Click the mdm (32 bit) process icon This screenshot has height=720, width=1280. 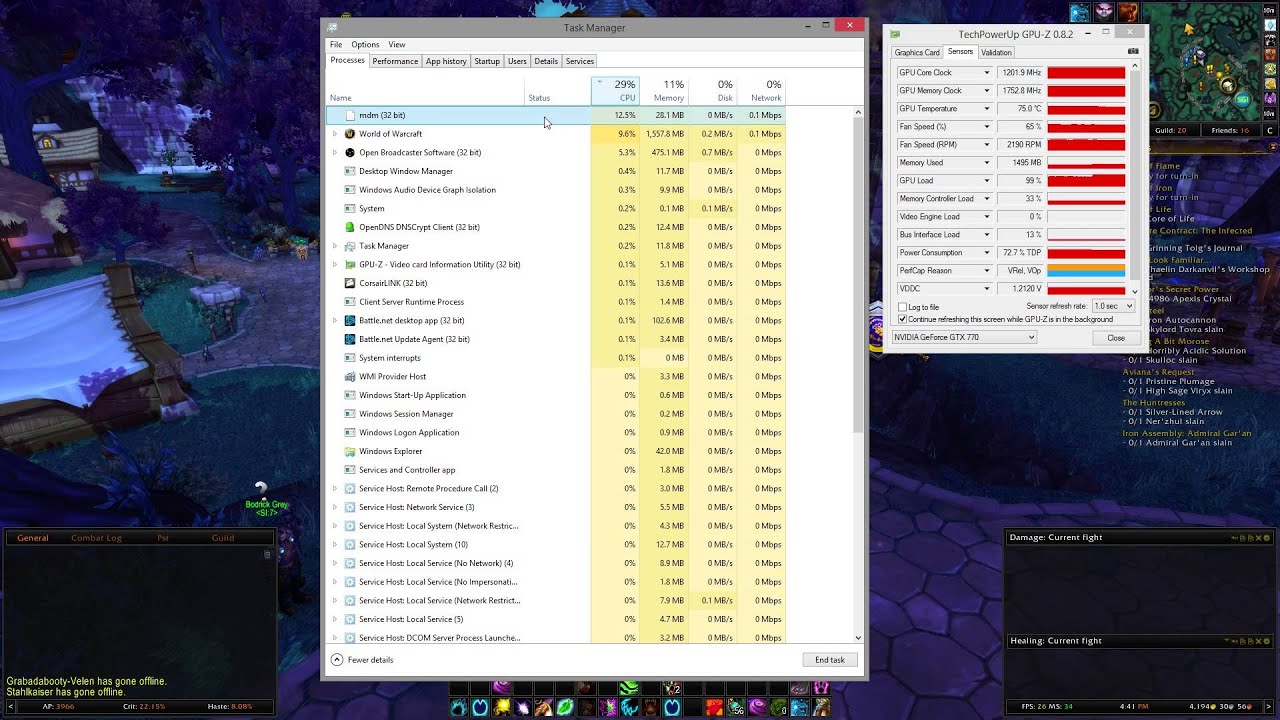click(350, 115)
